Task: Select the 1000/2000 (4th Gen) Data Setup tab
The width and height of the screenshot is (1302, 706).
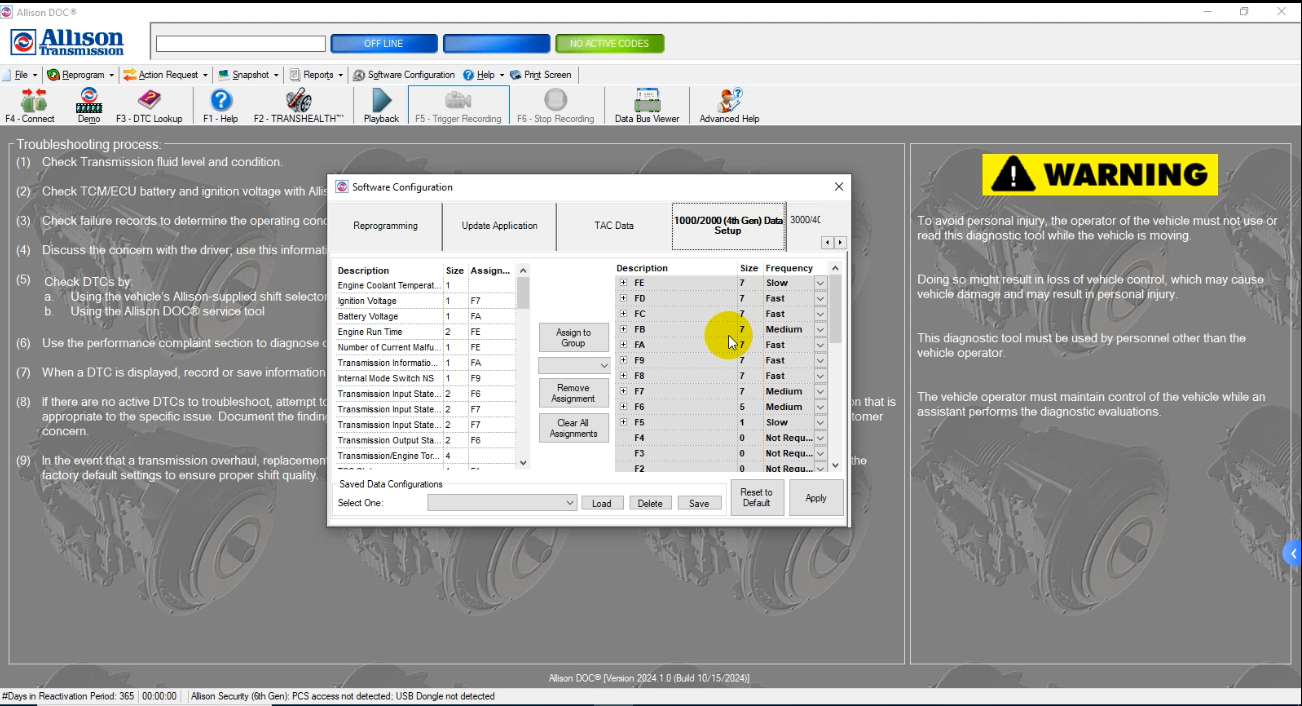Action: 728,226
